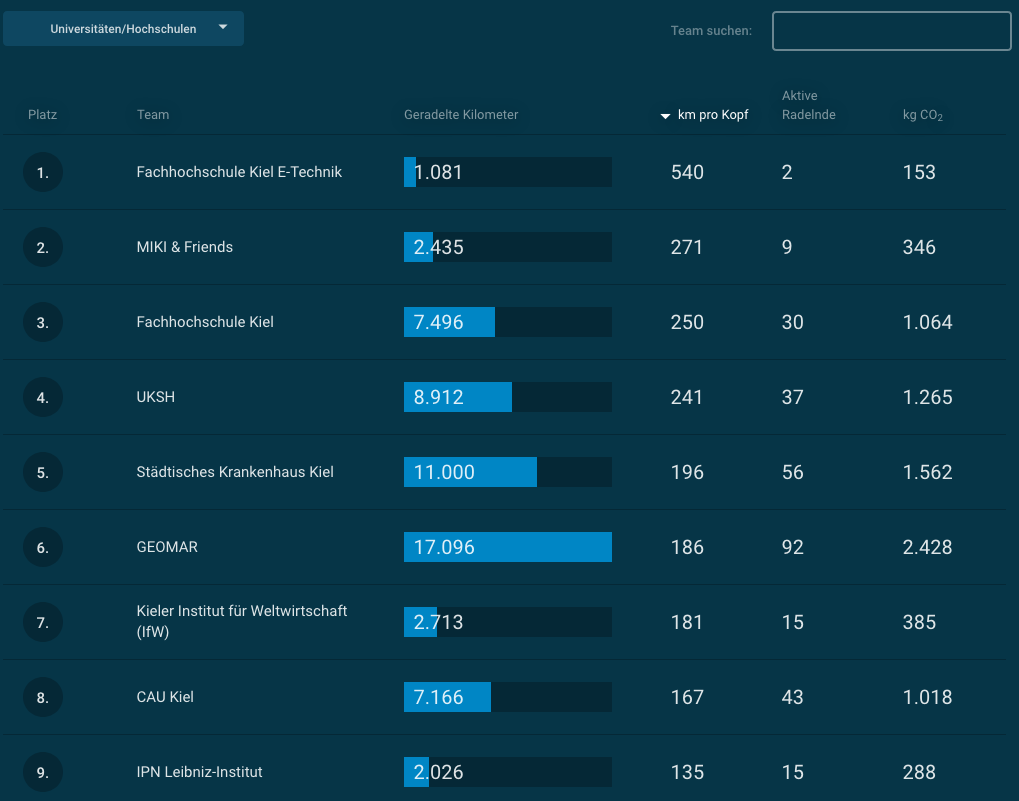Sort by Team column header

[x=153, y=115]
